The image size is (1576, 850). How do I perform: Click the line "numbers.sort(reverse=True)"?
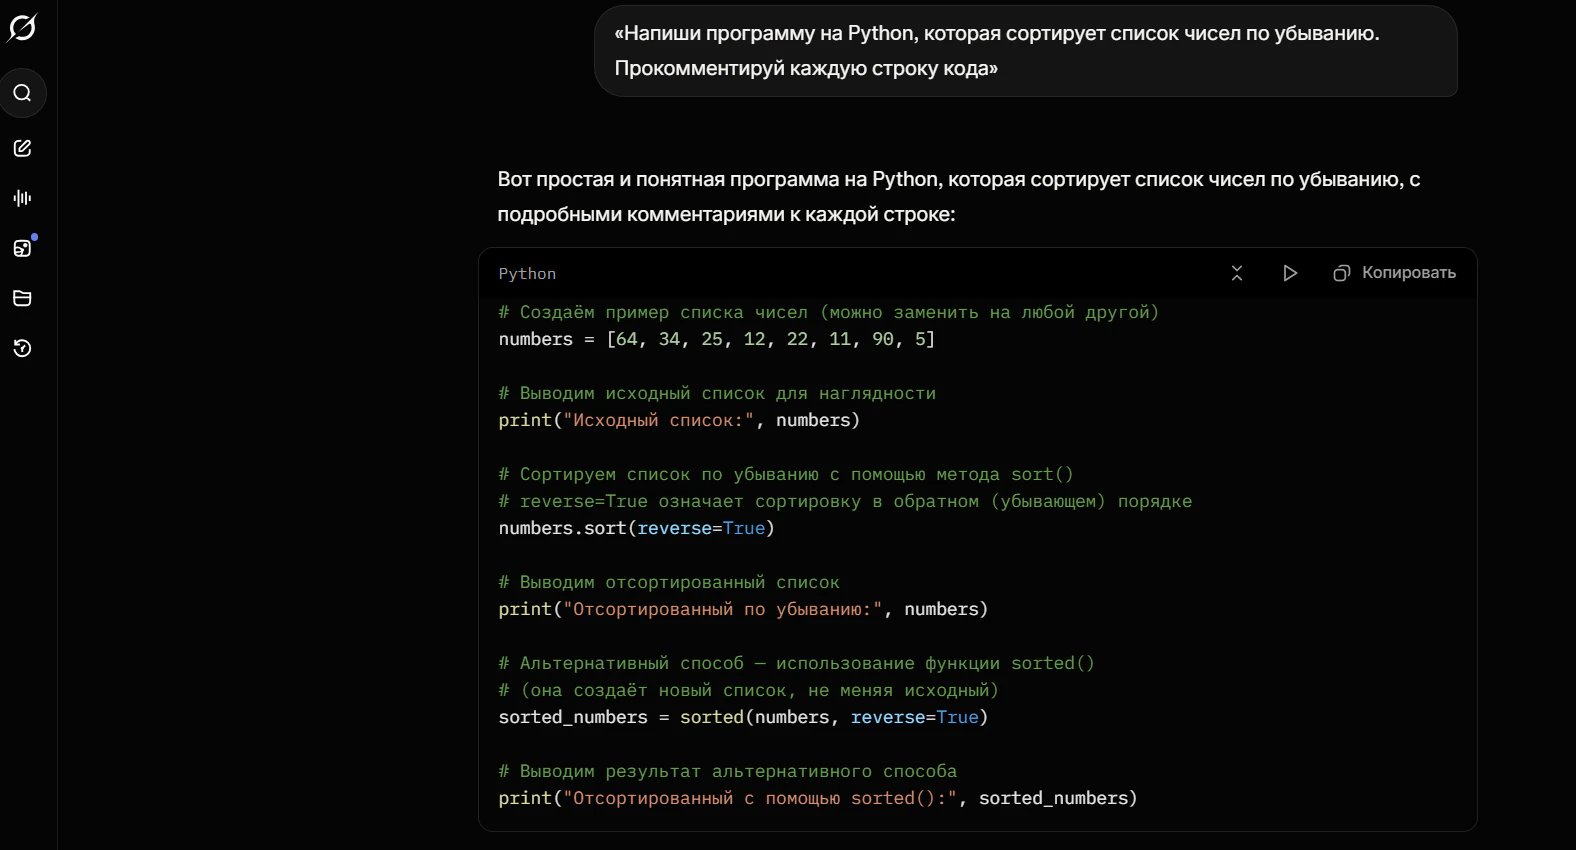point(637,528)
